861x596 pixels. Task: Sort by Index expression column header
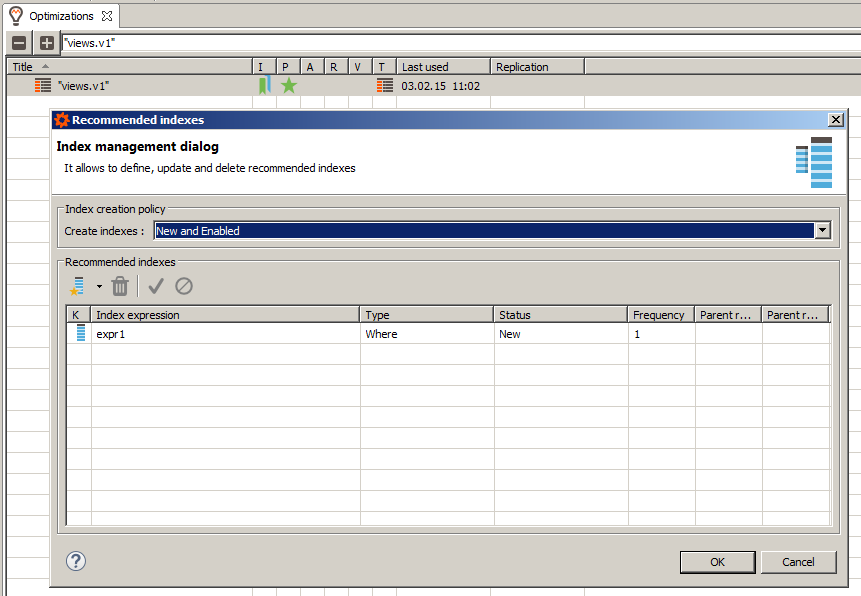(225, 315)
